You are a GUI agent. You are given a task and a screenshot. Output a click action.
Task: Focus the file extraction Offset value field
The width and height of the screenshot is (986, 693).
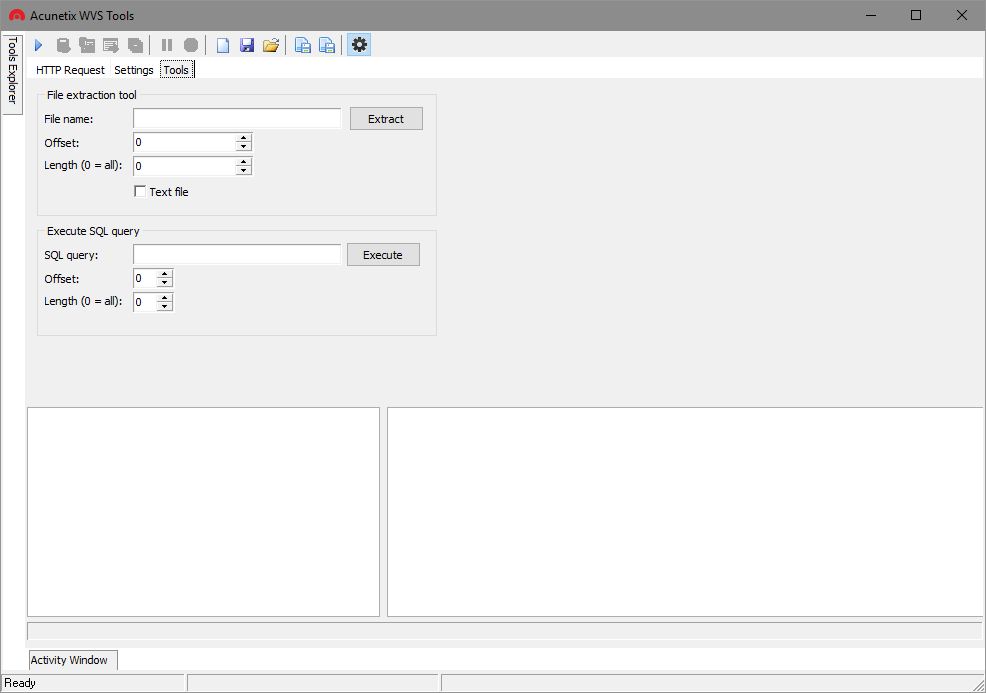185,142
